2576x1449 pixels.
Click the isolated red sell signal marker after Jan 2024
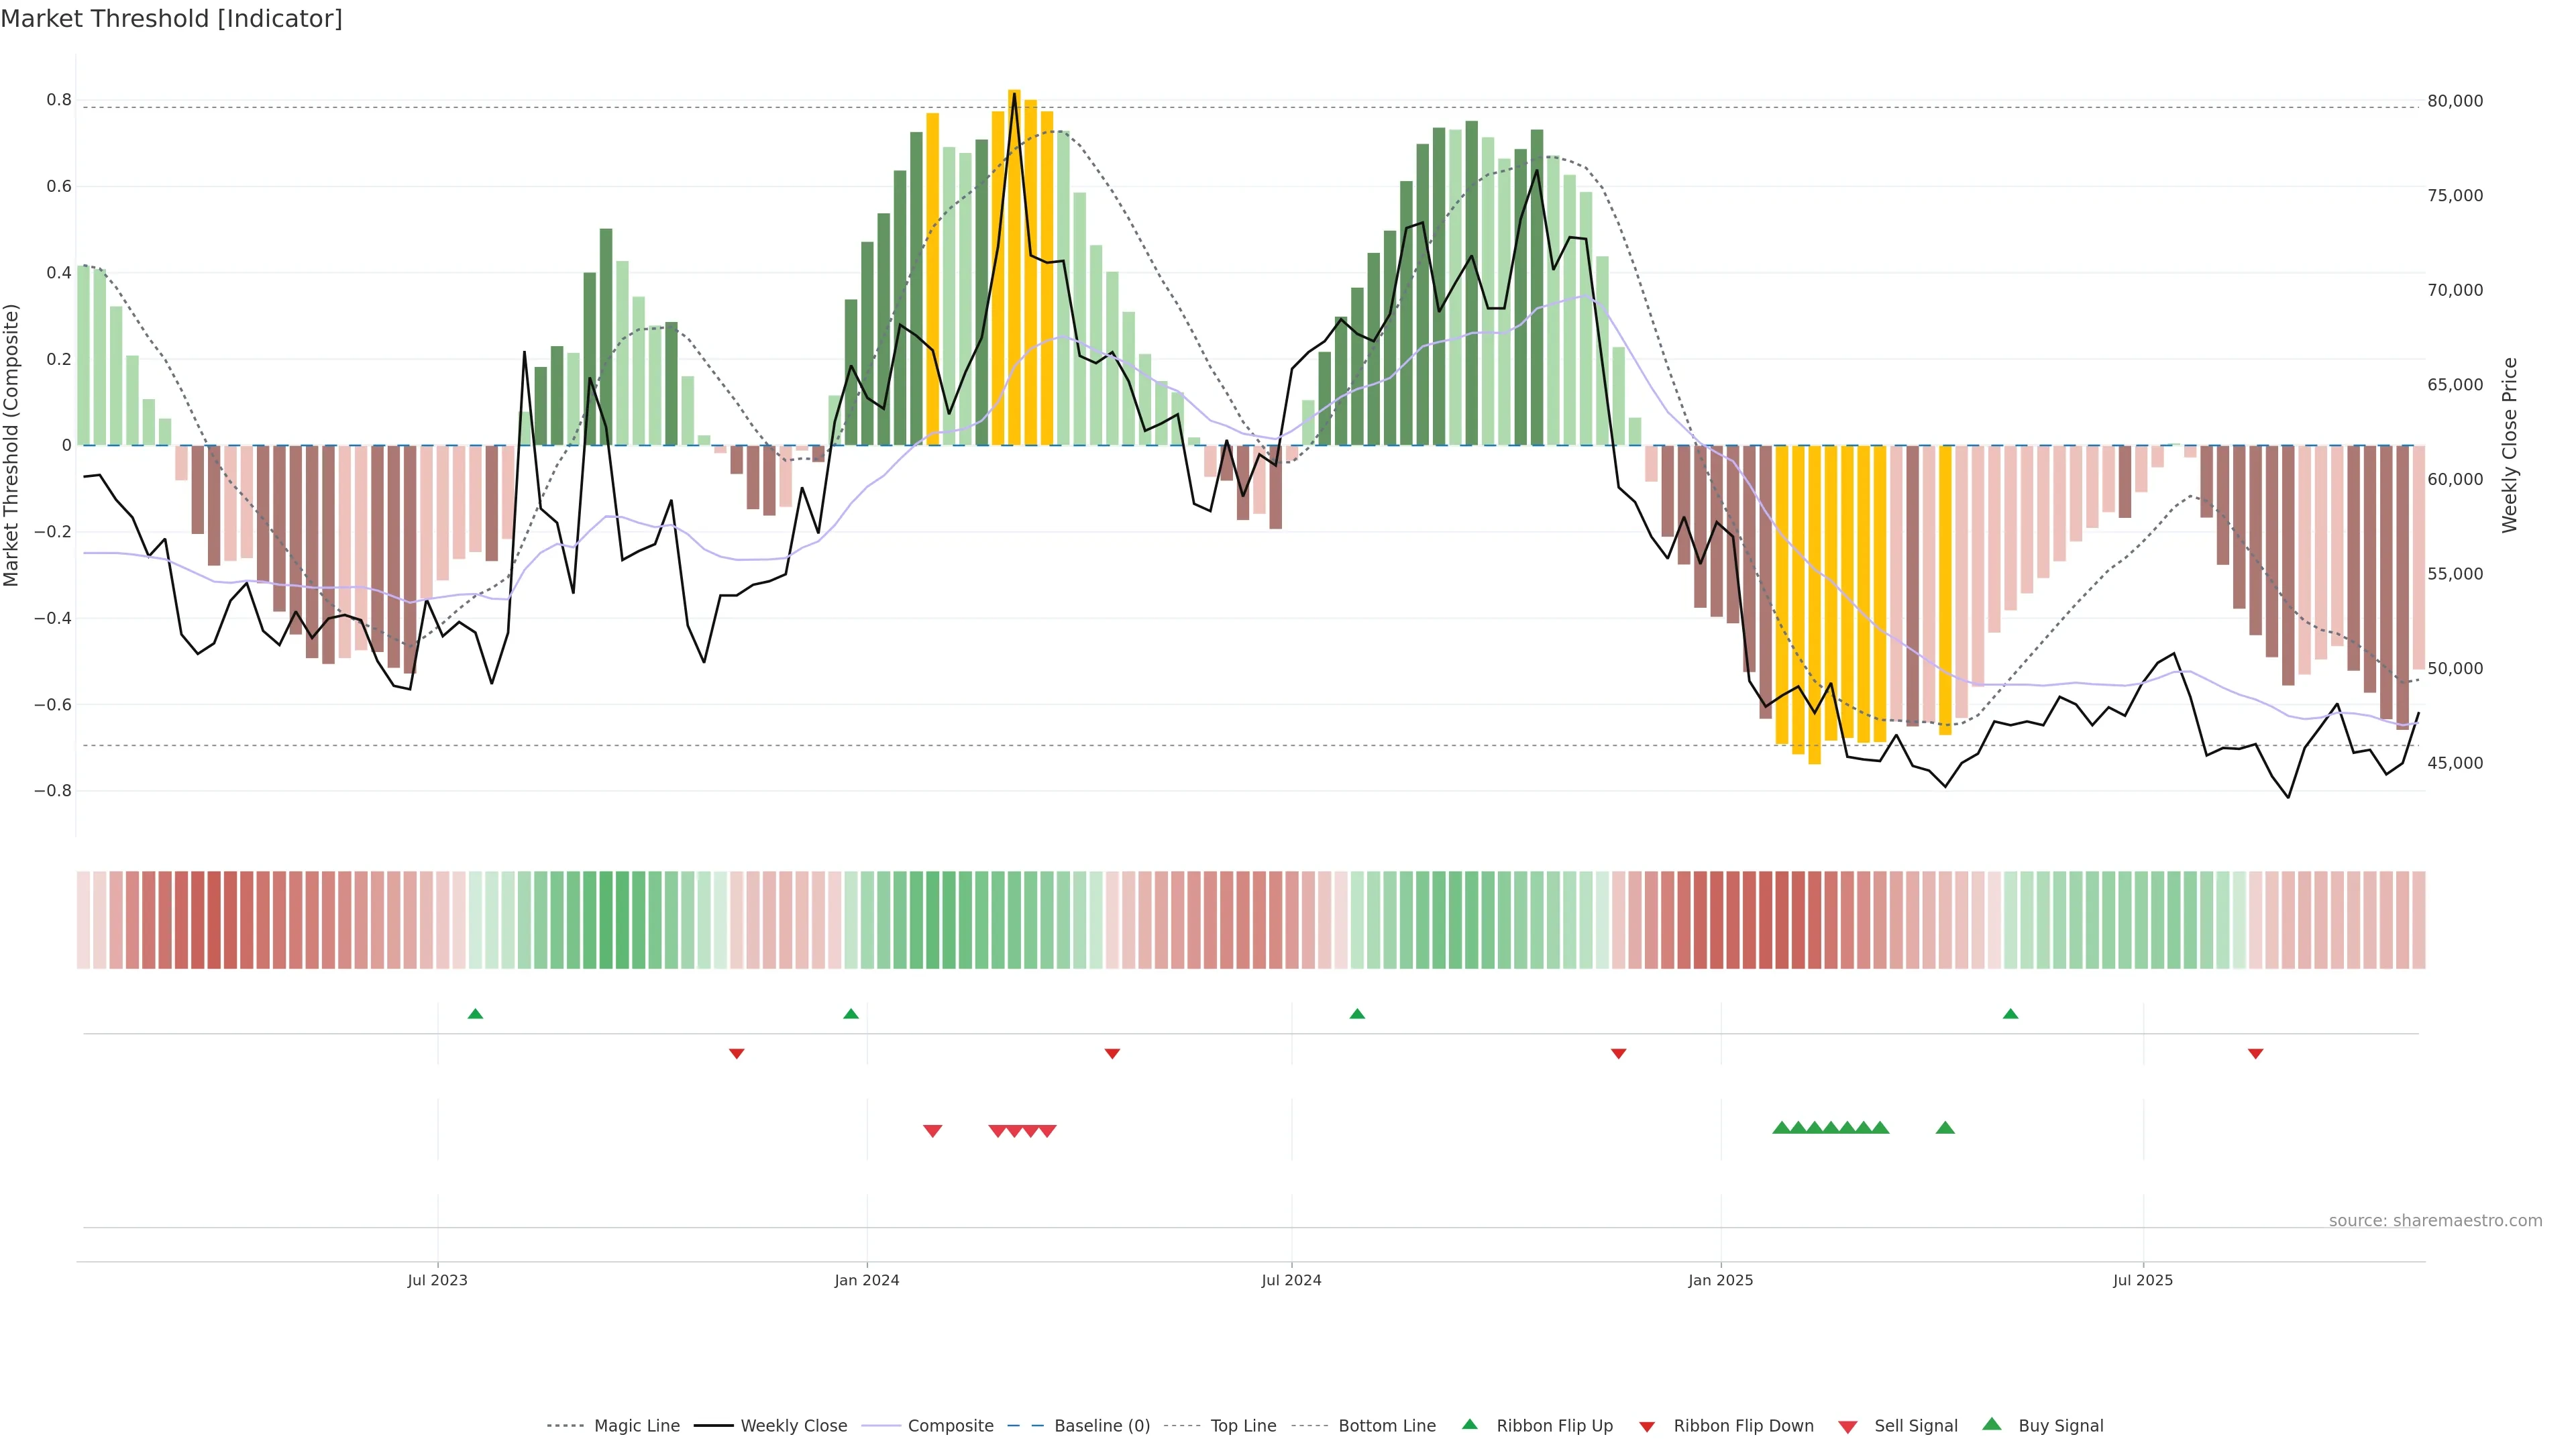(932, 1131)
